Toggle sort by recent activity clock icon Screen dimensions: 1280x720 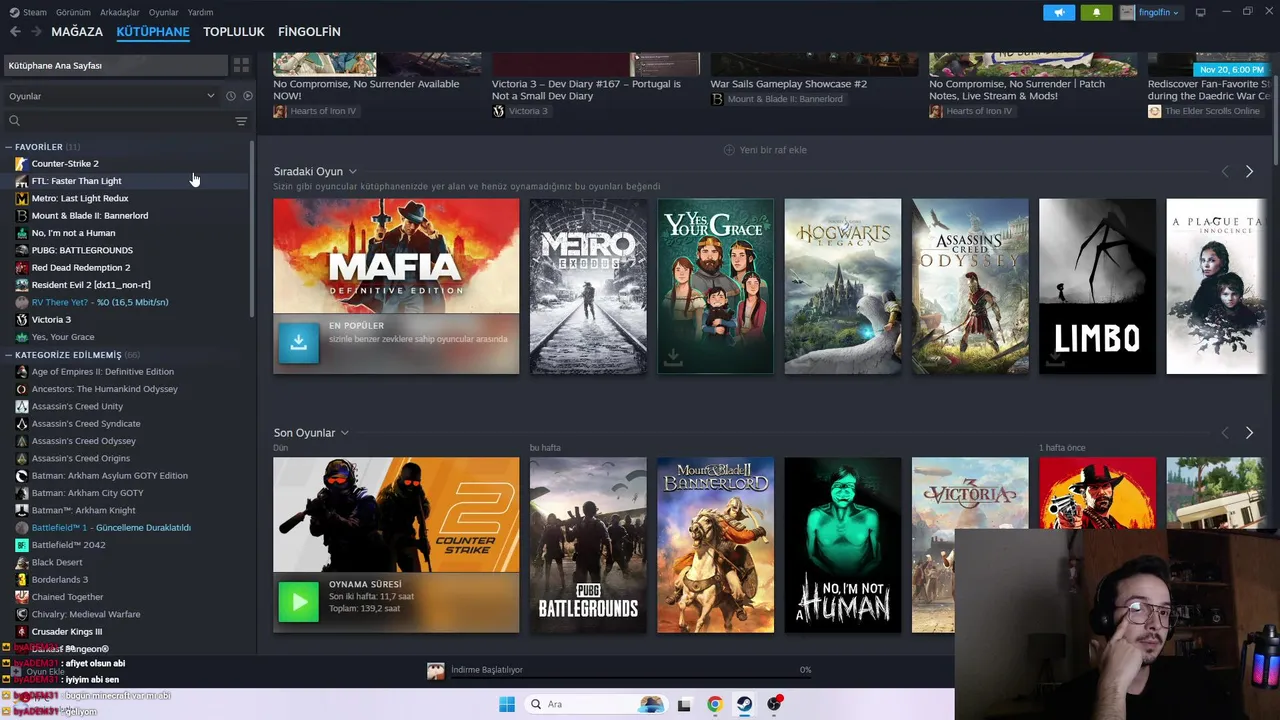click(x=230, y=96)
